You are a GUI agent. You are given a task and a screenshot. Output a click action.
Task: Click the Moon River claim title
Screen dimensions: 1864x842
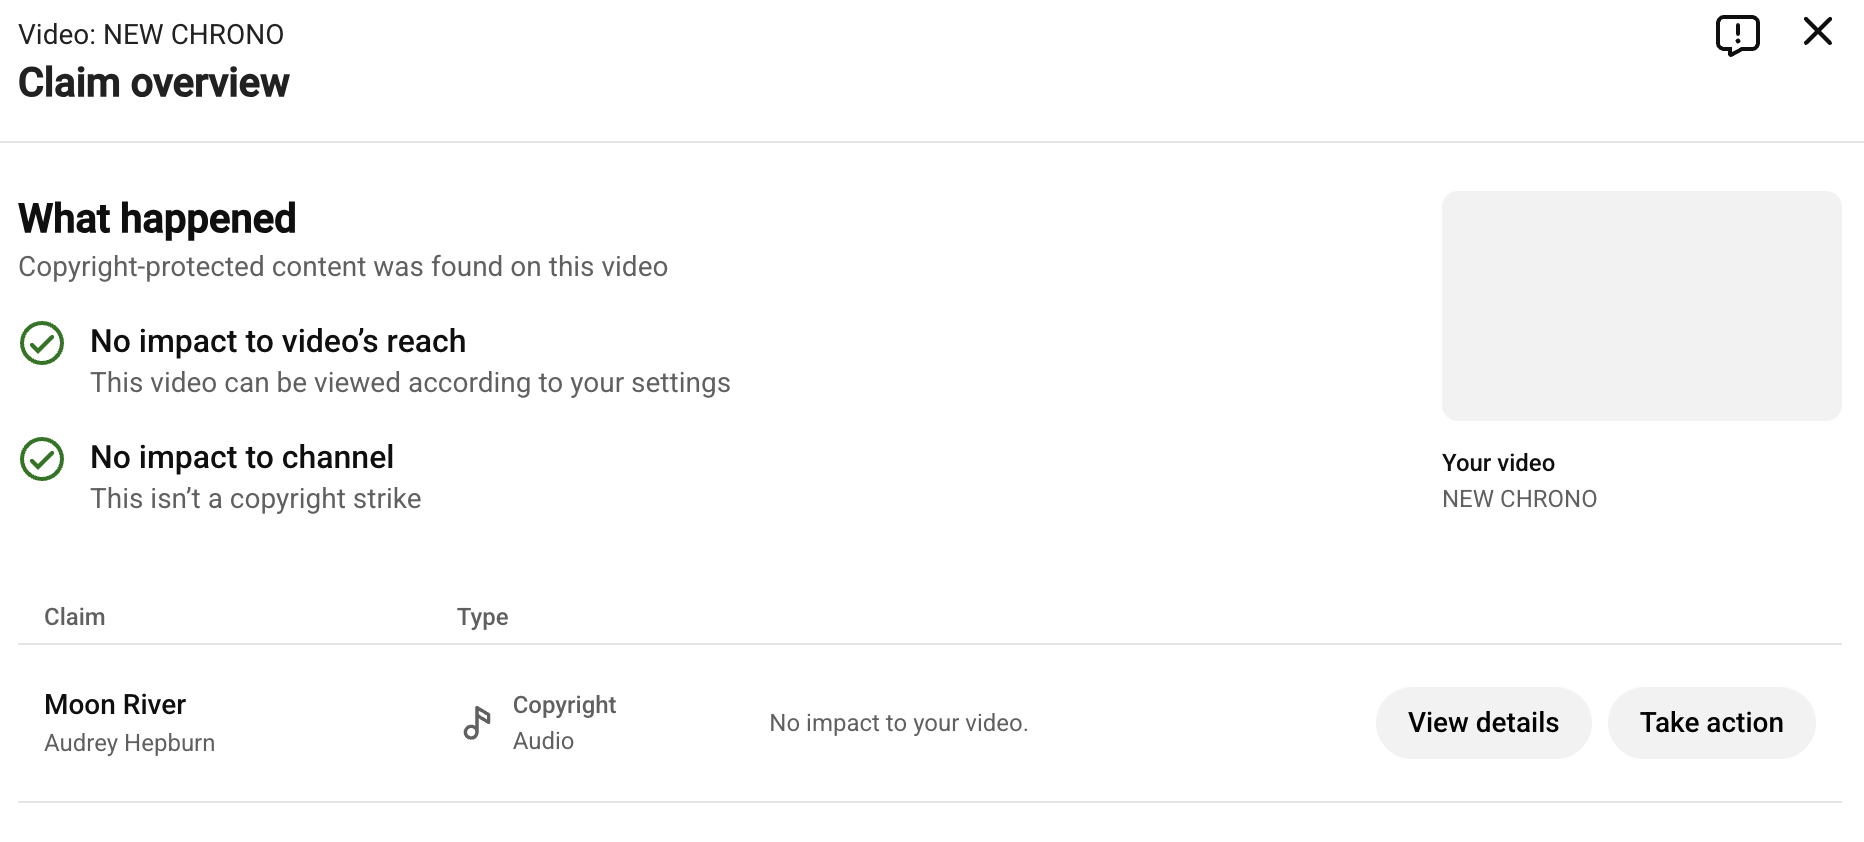(x=115, y=705)
